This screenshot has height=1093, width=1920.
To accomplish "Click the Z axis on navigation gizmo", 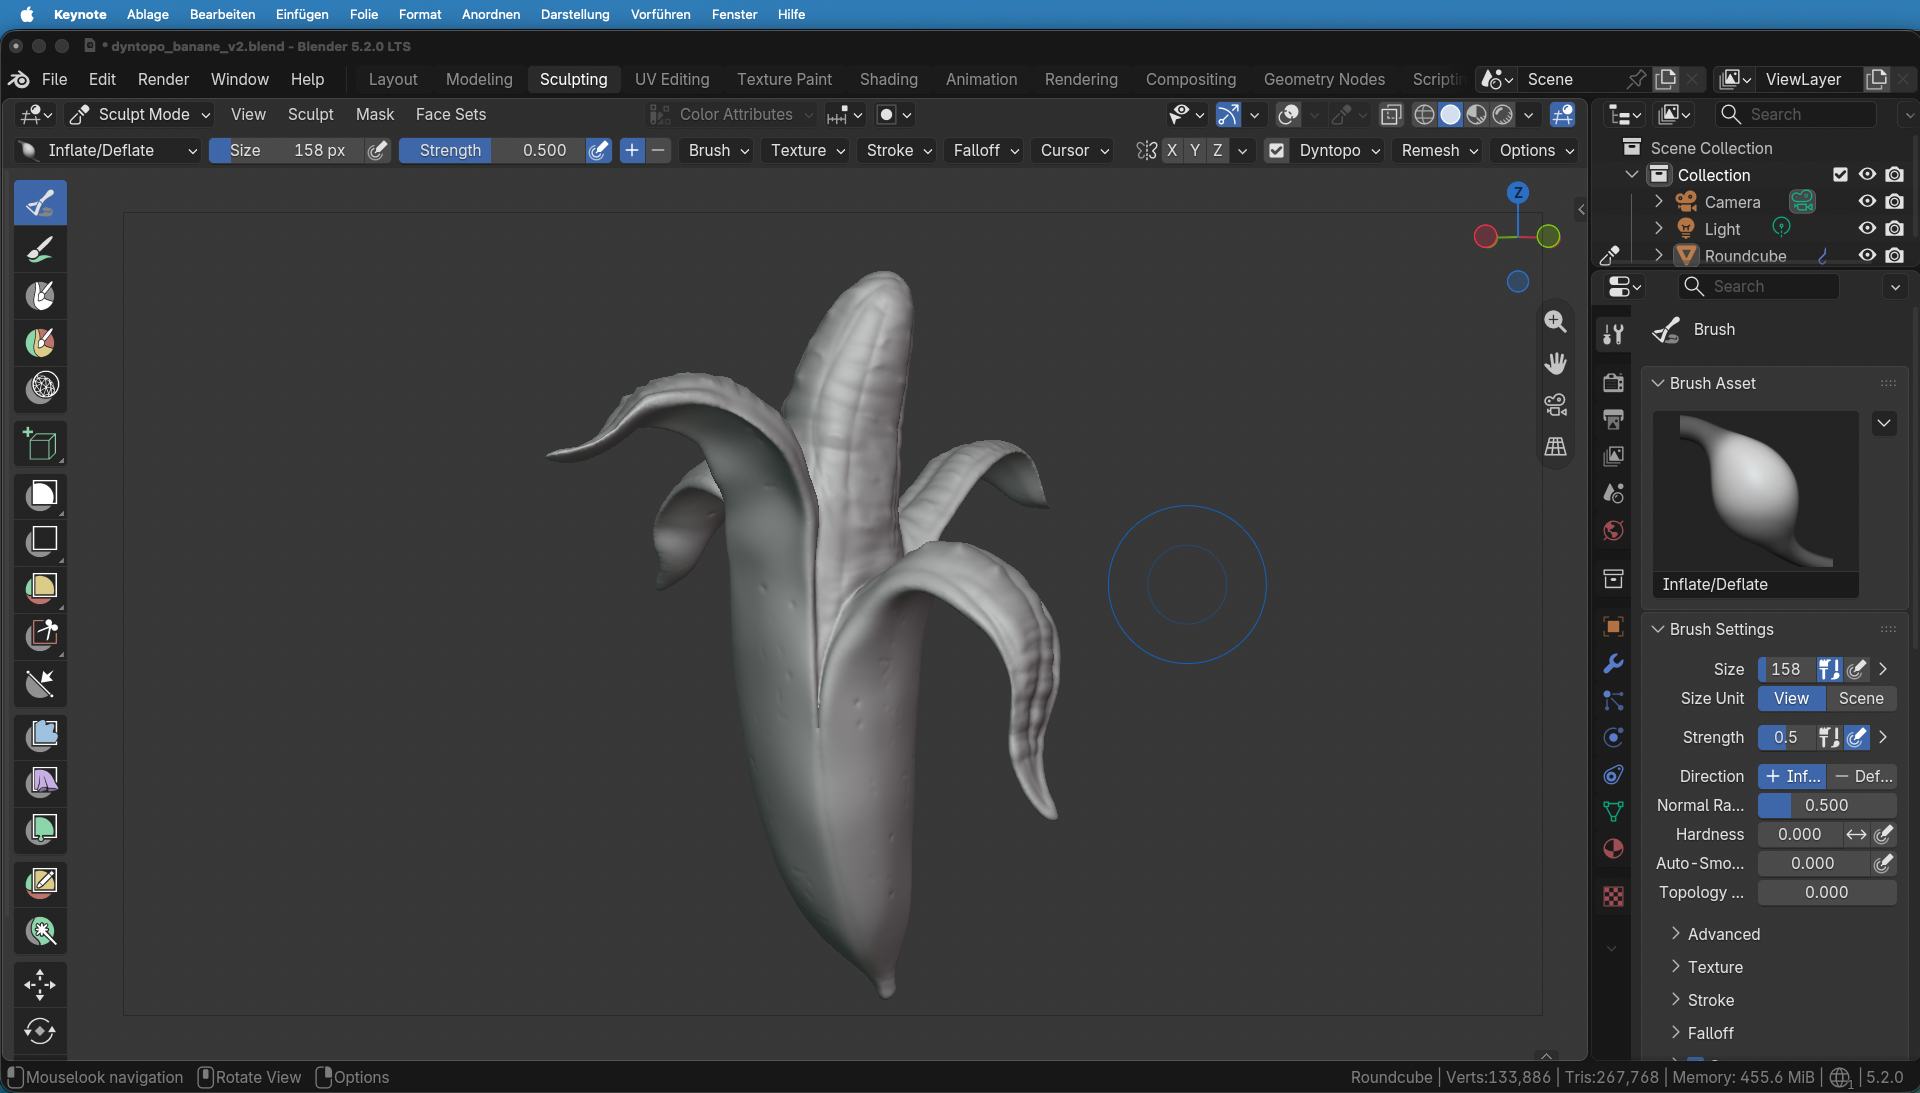I will click(x=1518, y=193).
